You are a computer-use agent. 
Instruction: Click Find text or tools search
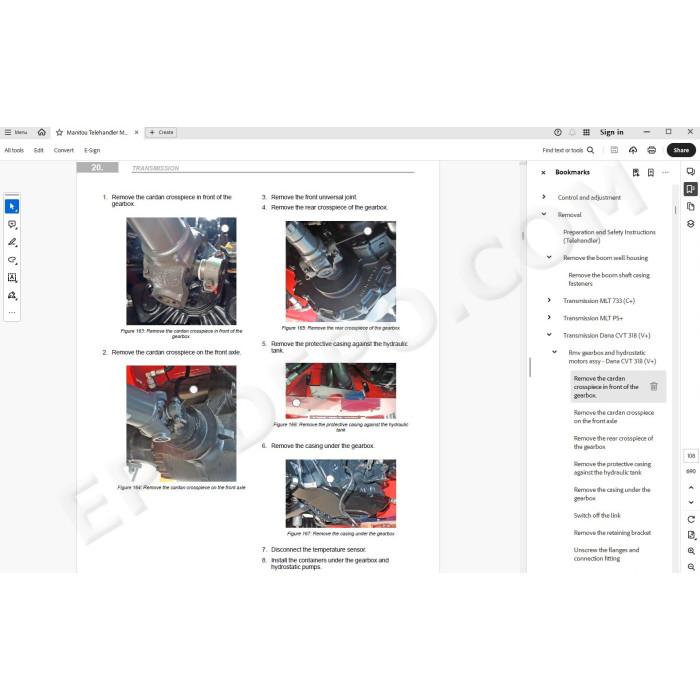(x=568, y=150)
